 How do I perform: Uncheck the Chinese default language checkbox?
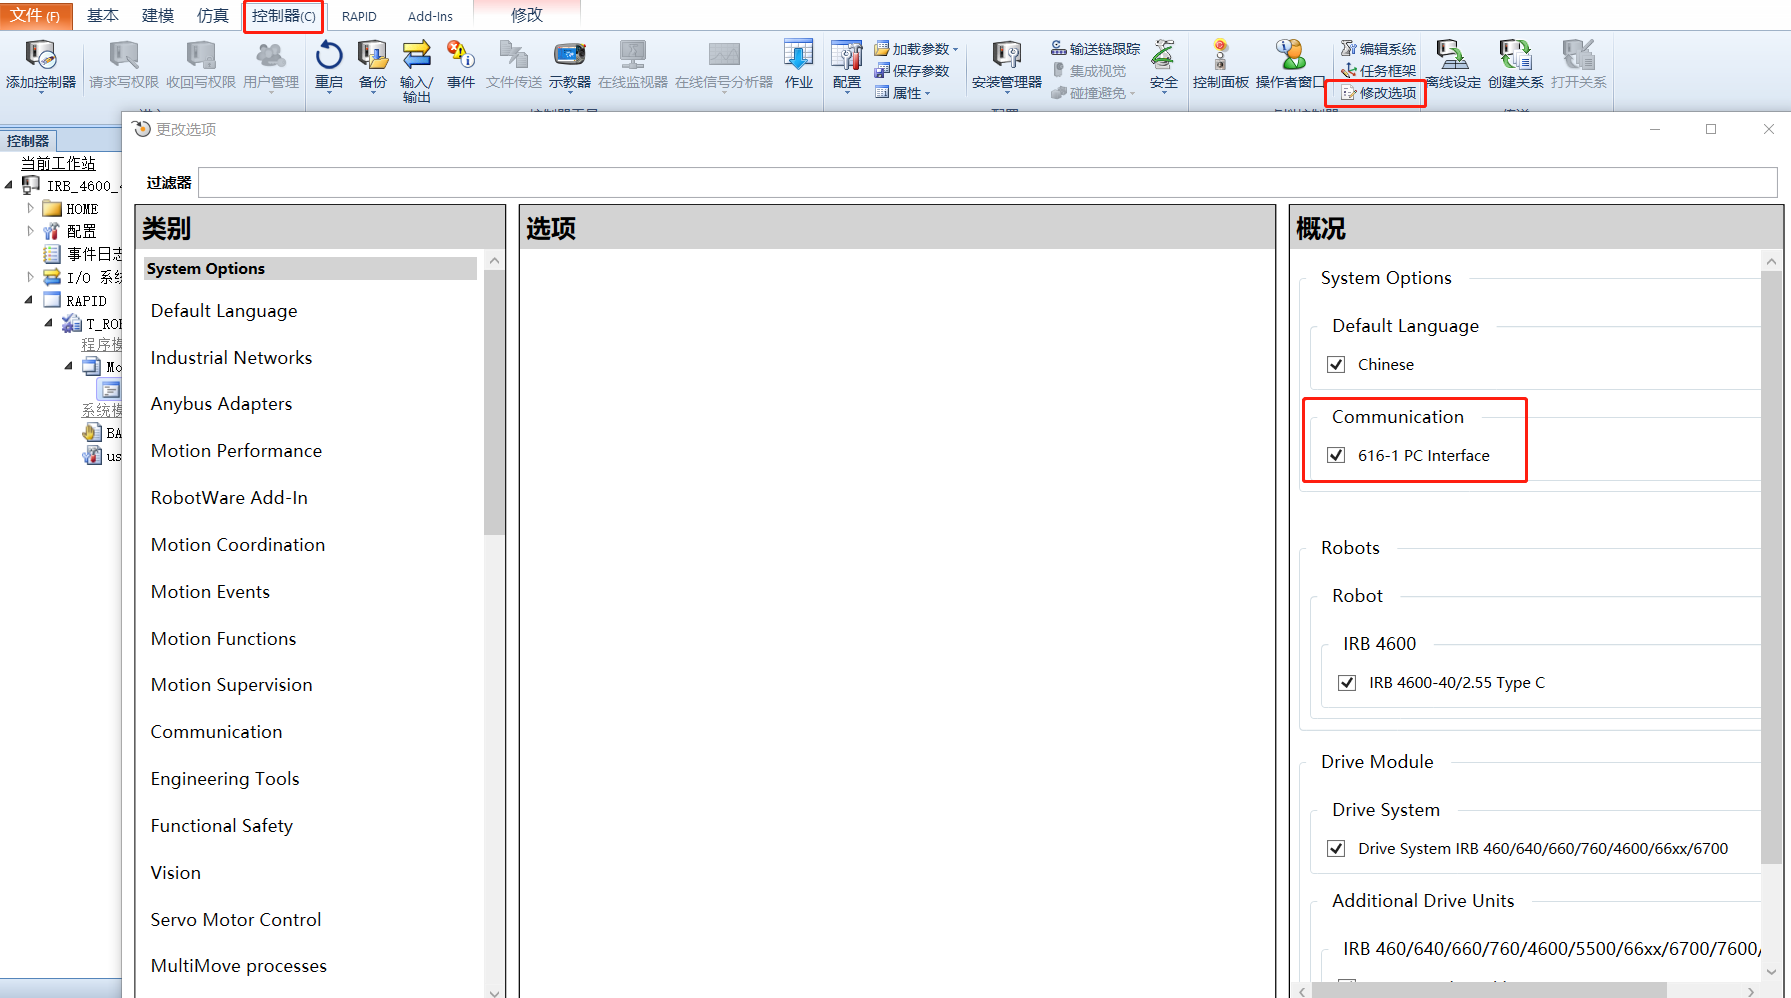click(1336, 364)
